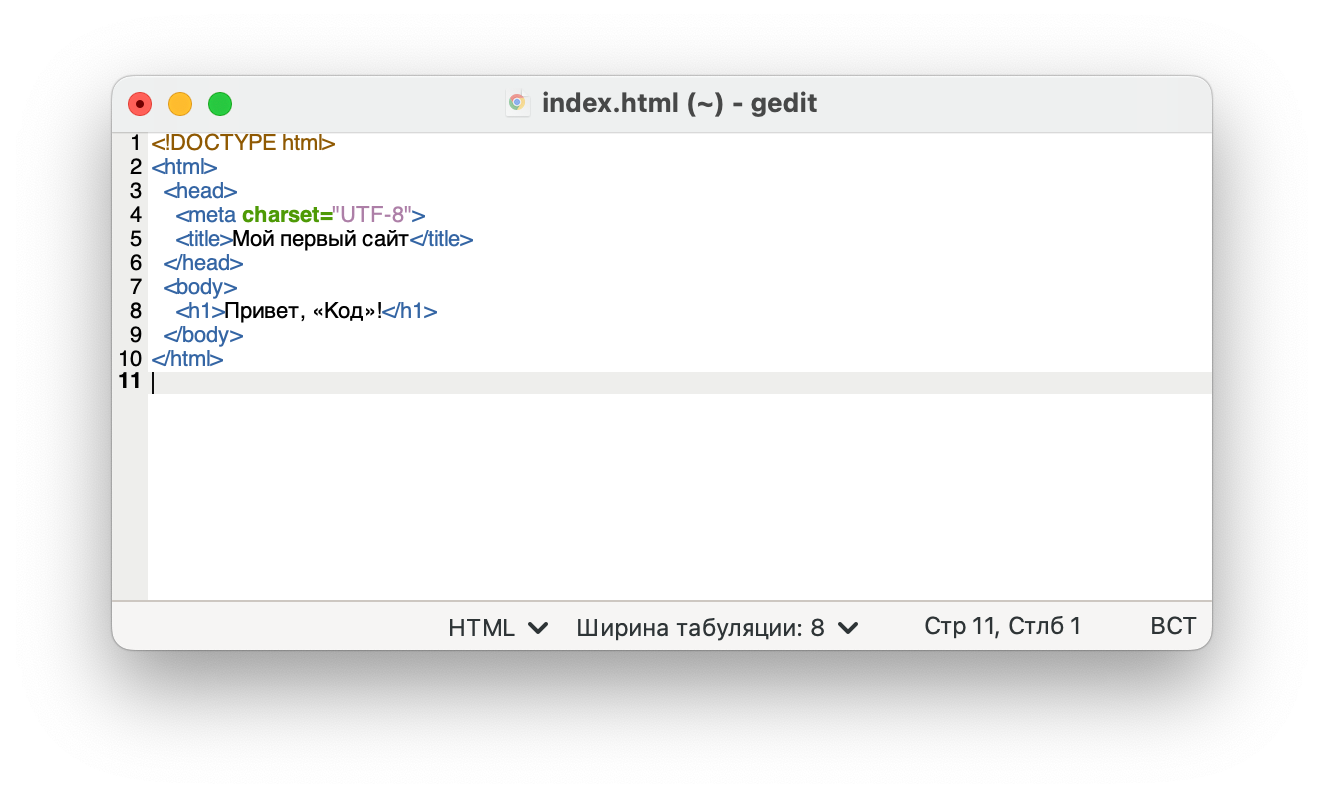The height and width of the screenshot is (798, 1324).
Task: Click the chevron next to HTML
Action: tap(538, 628)
